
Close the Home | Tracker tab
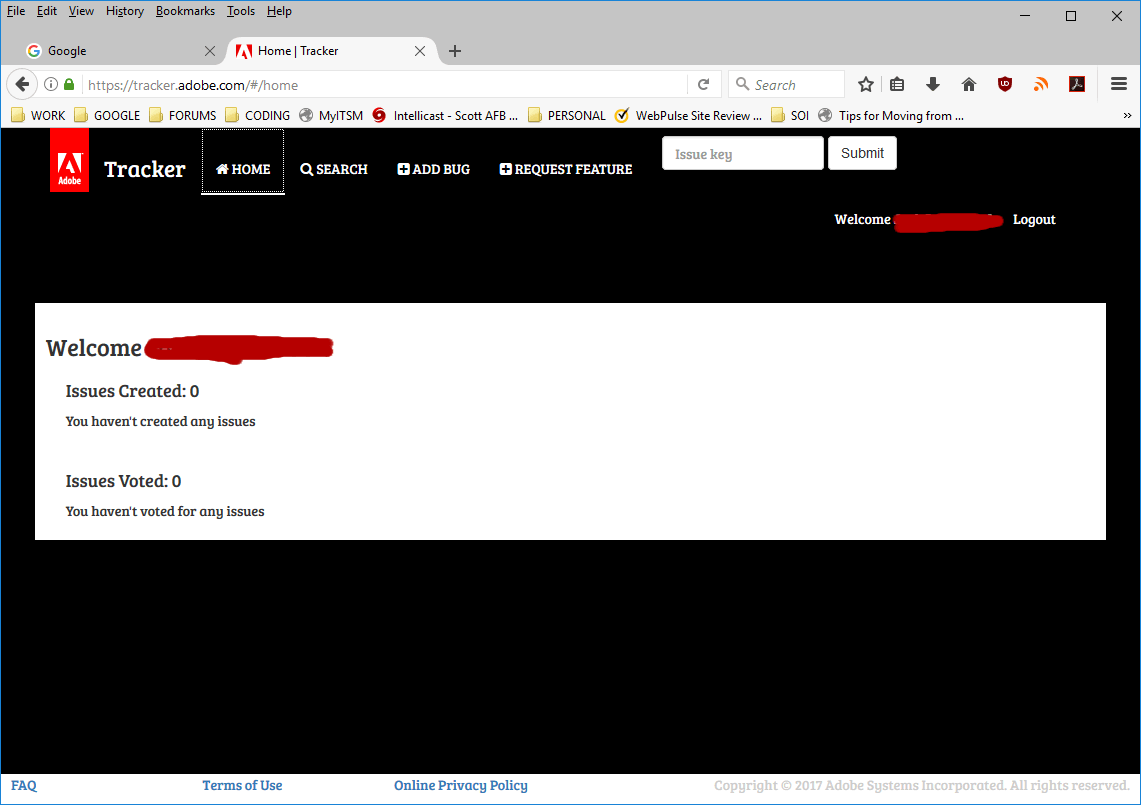pyautogui.click(x=420, y=51)
